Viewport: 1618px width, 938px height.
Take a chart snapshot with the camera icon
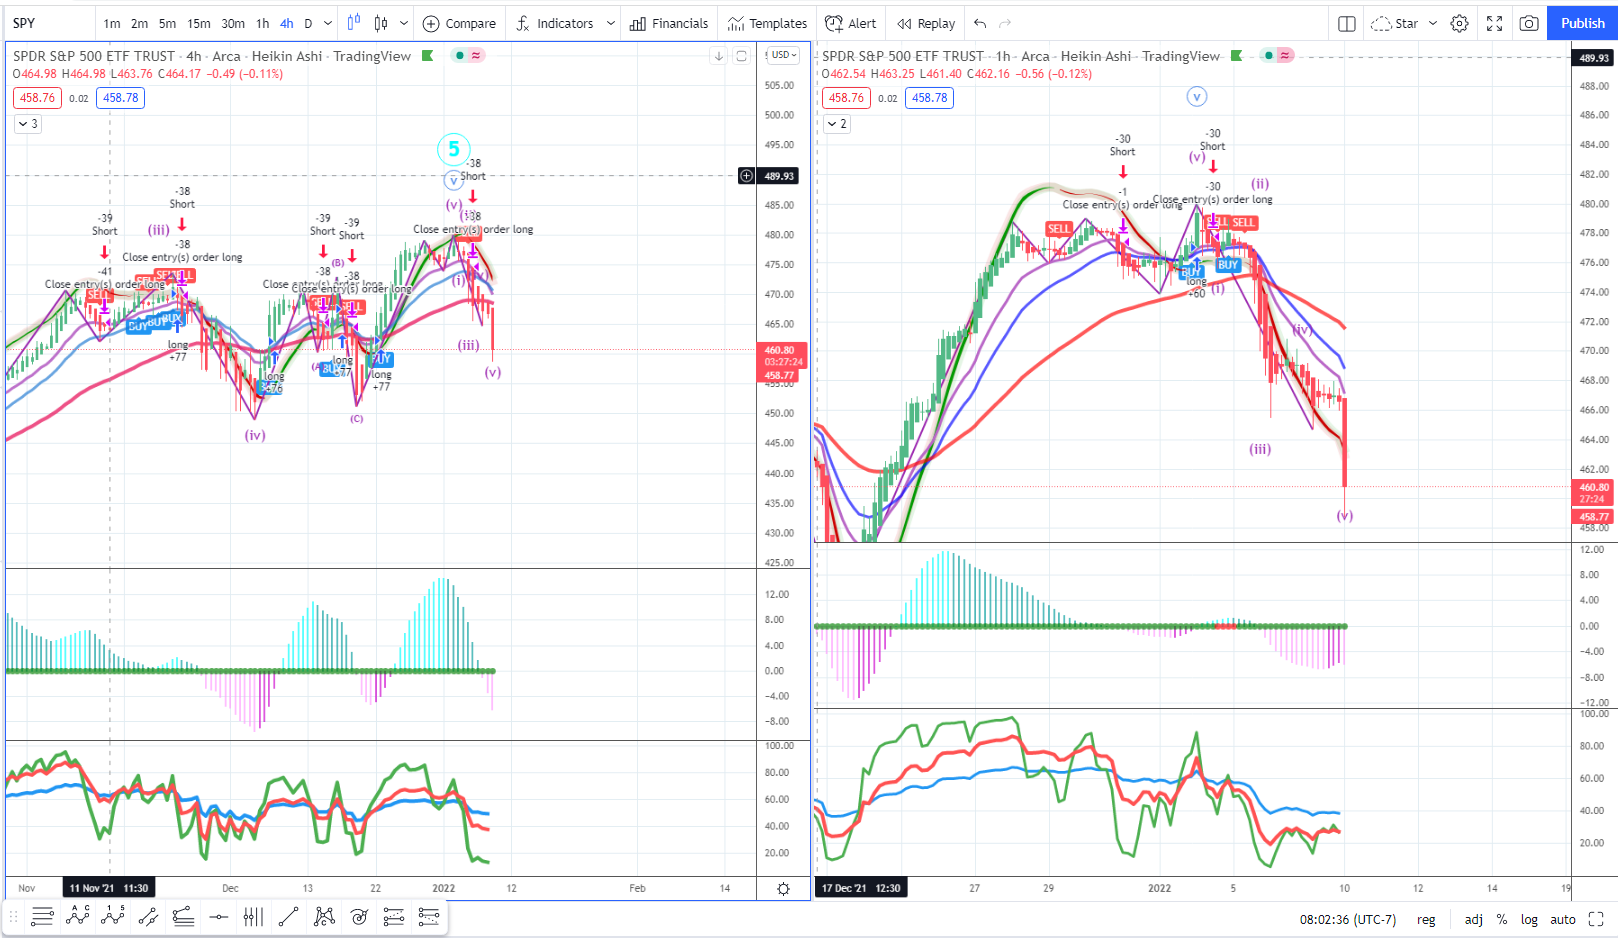click(x=1529, y=23)
